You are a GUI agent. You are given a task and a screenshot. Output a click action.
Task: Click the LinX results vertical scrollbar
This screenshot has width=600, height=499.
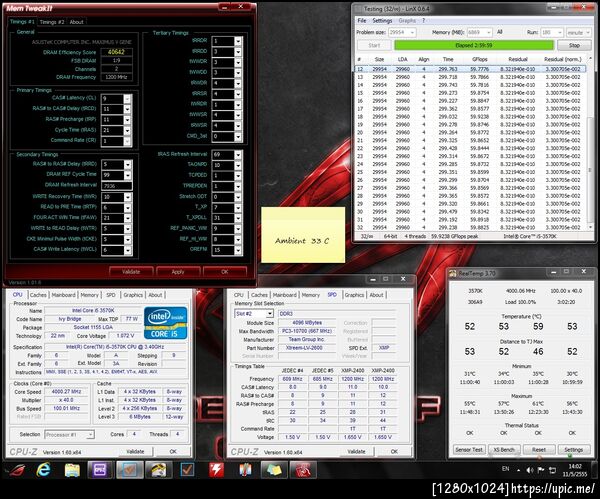pos(590,144)
